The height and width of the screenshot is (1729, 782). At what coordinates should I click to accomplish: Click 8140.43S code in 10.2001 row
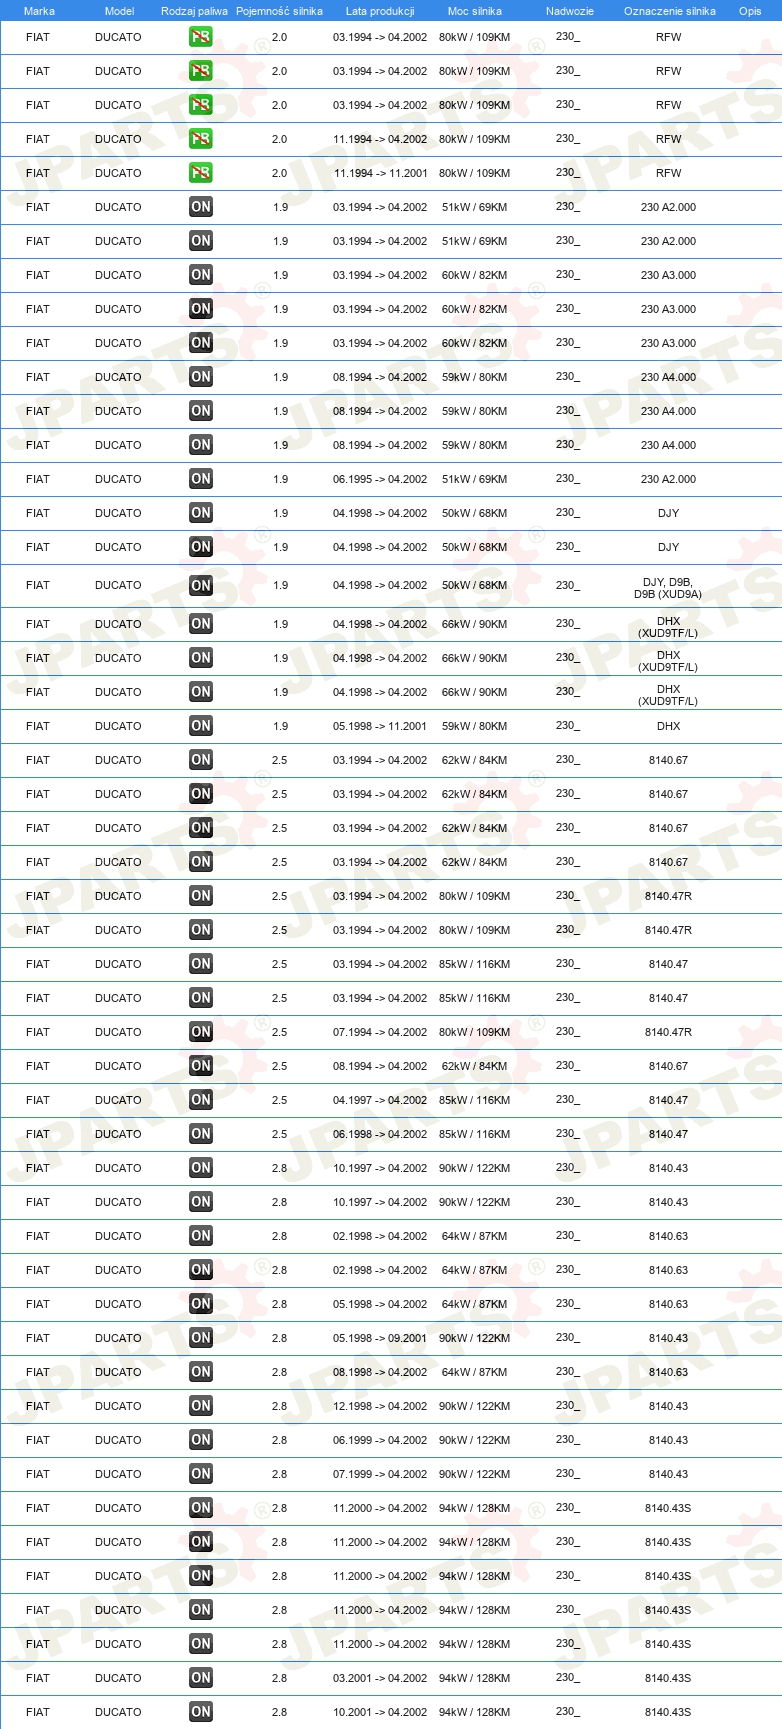coord(668,1712)
